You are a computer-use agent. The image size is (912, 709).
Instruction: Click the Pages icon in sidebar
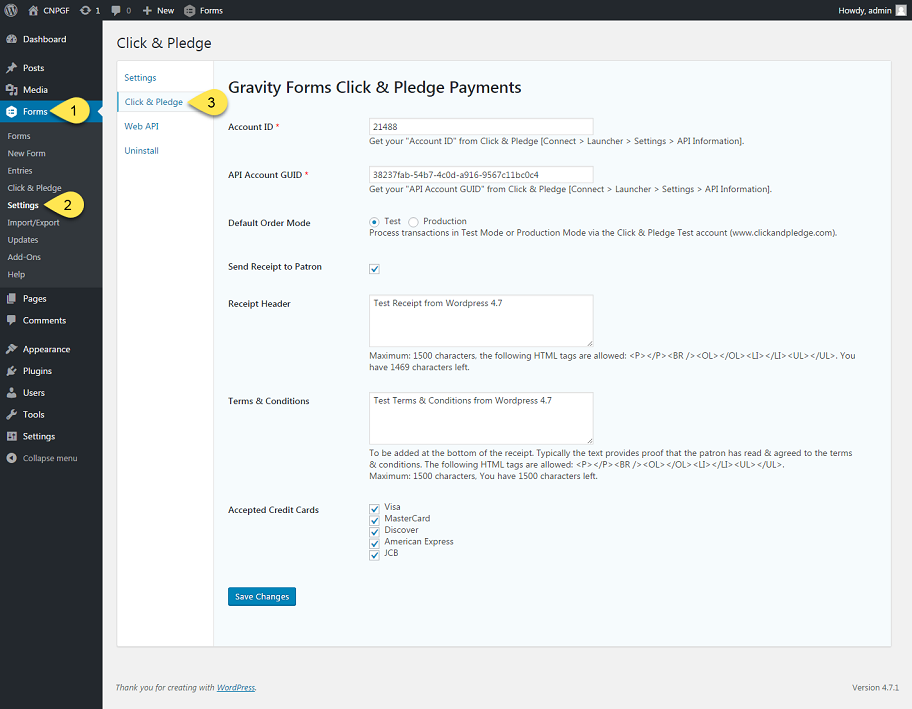coord(12,298)
